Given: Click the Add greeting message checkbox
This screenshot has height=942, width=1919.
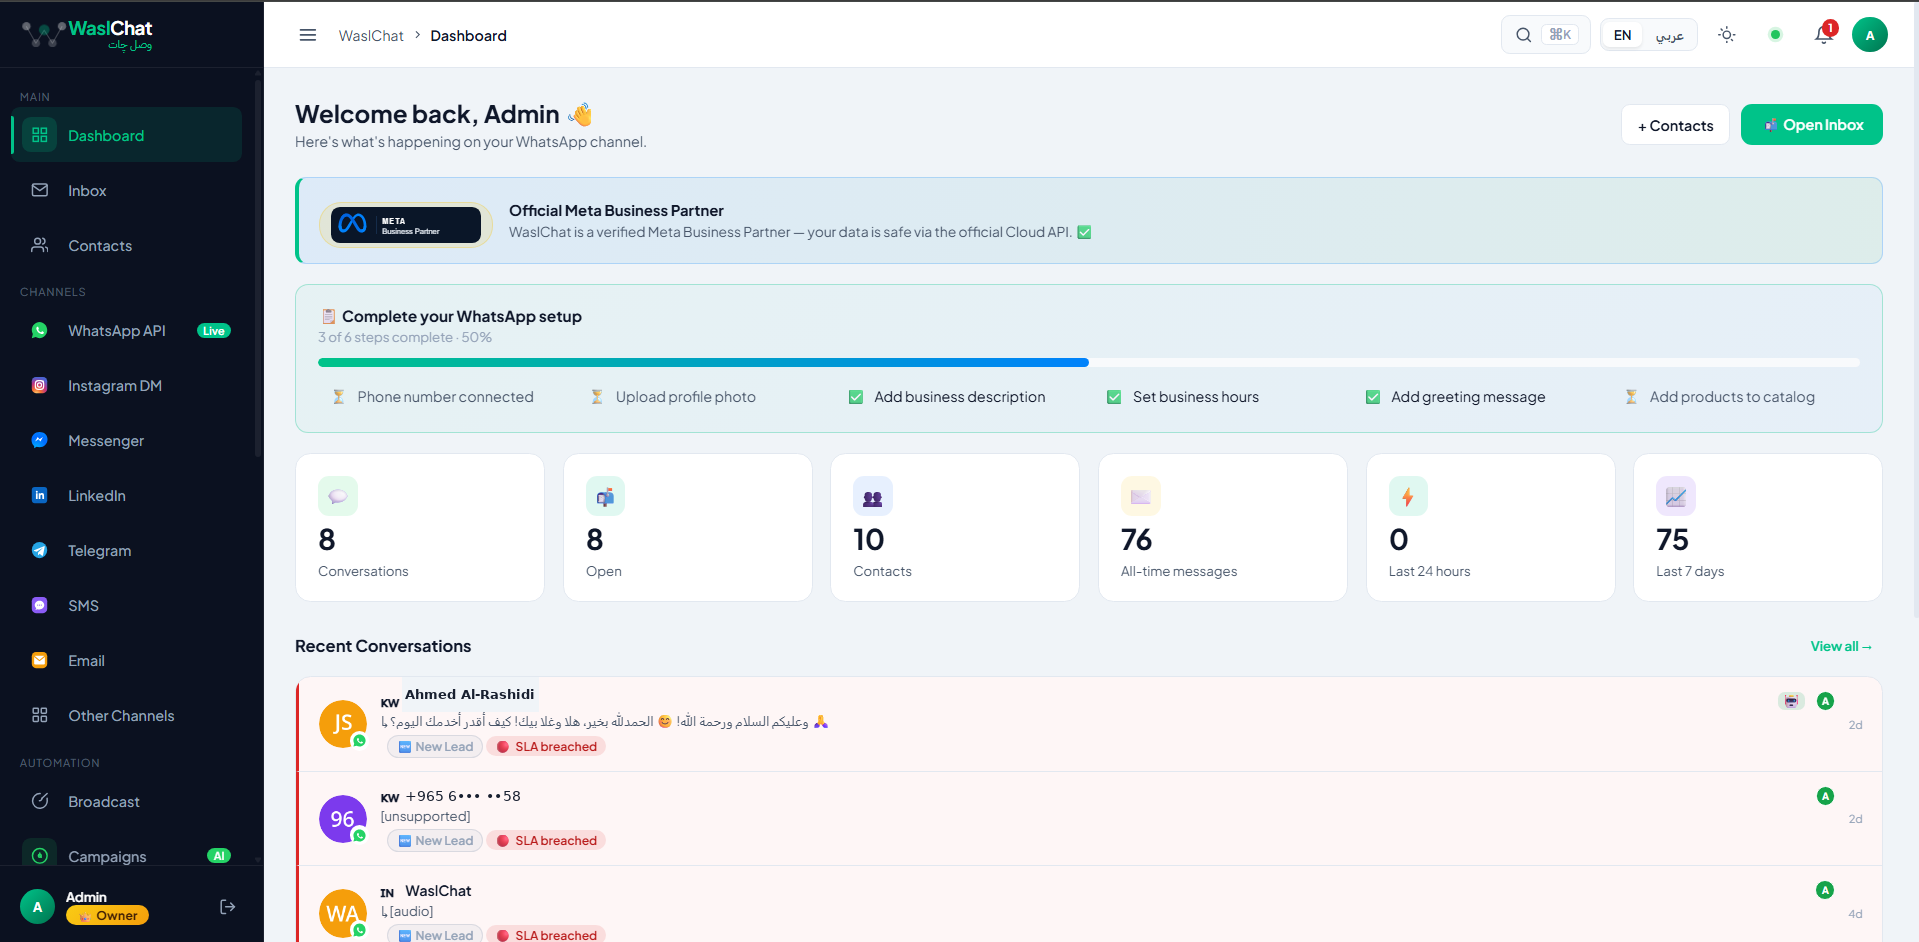Looking at the screenshot, I should (x=1373, y=397).
